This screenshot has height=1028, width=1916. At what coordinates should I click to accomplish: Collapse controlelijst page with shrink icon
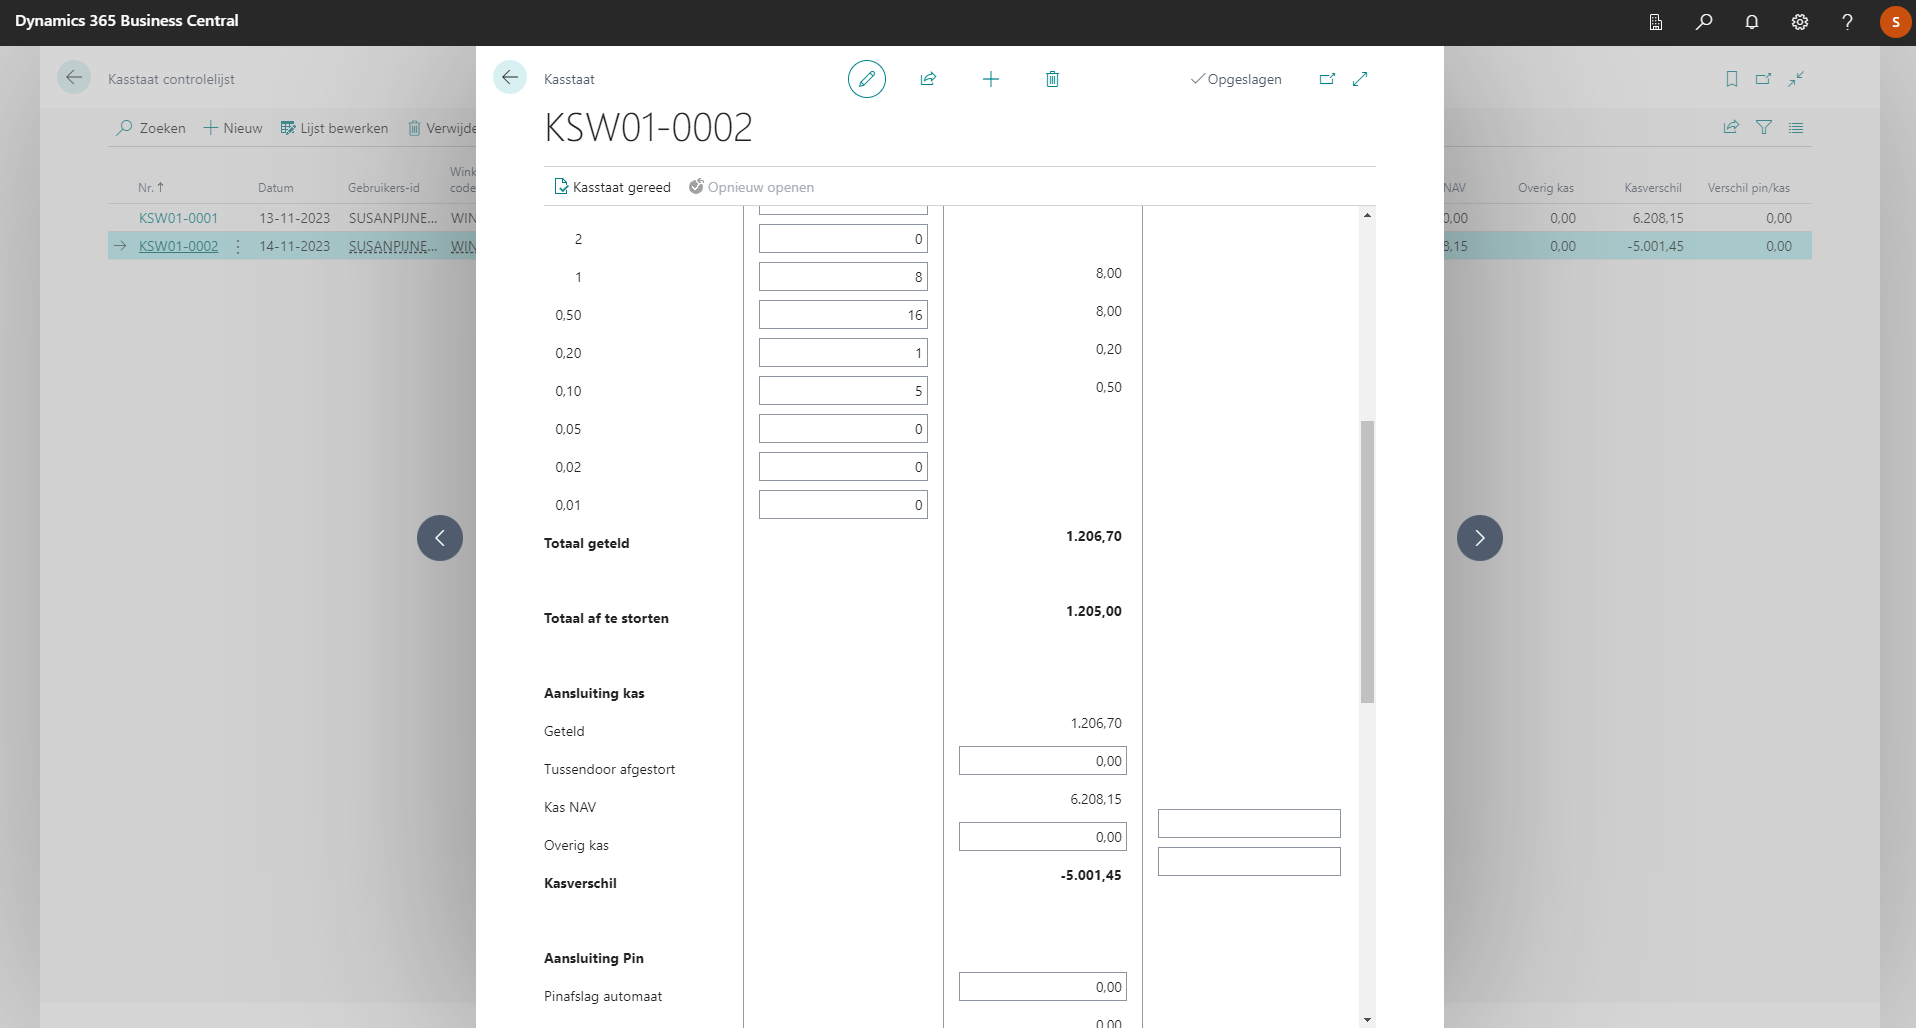(x=1796, y=79)
